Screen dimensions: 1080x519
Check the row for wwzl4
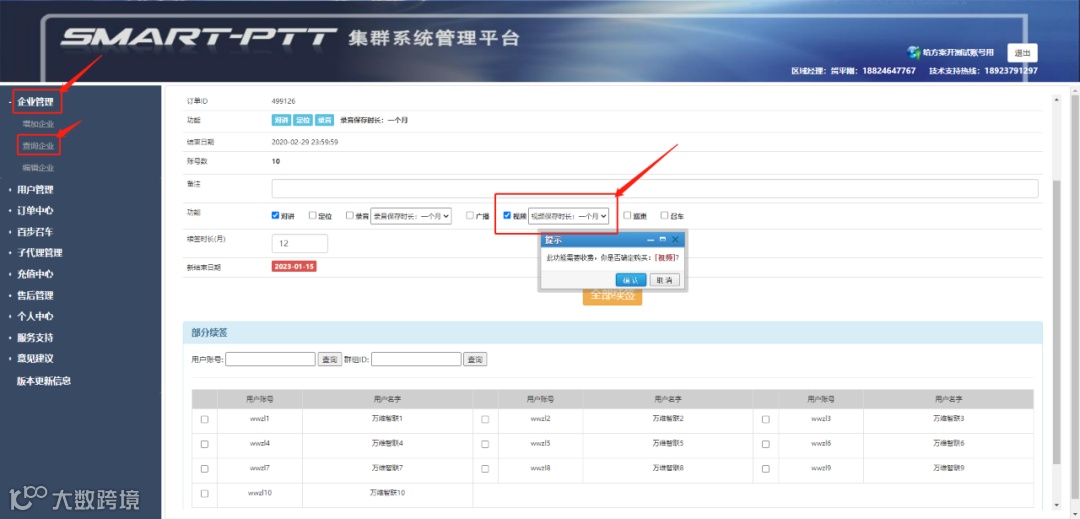coord(204,445)
